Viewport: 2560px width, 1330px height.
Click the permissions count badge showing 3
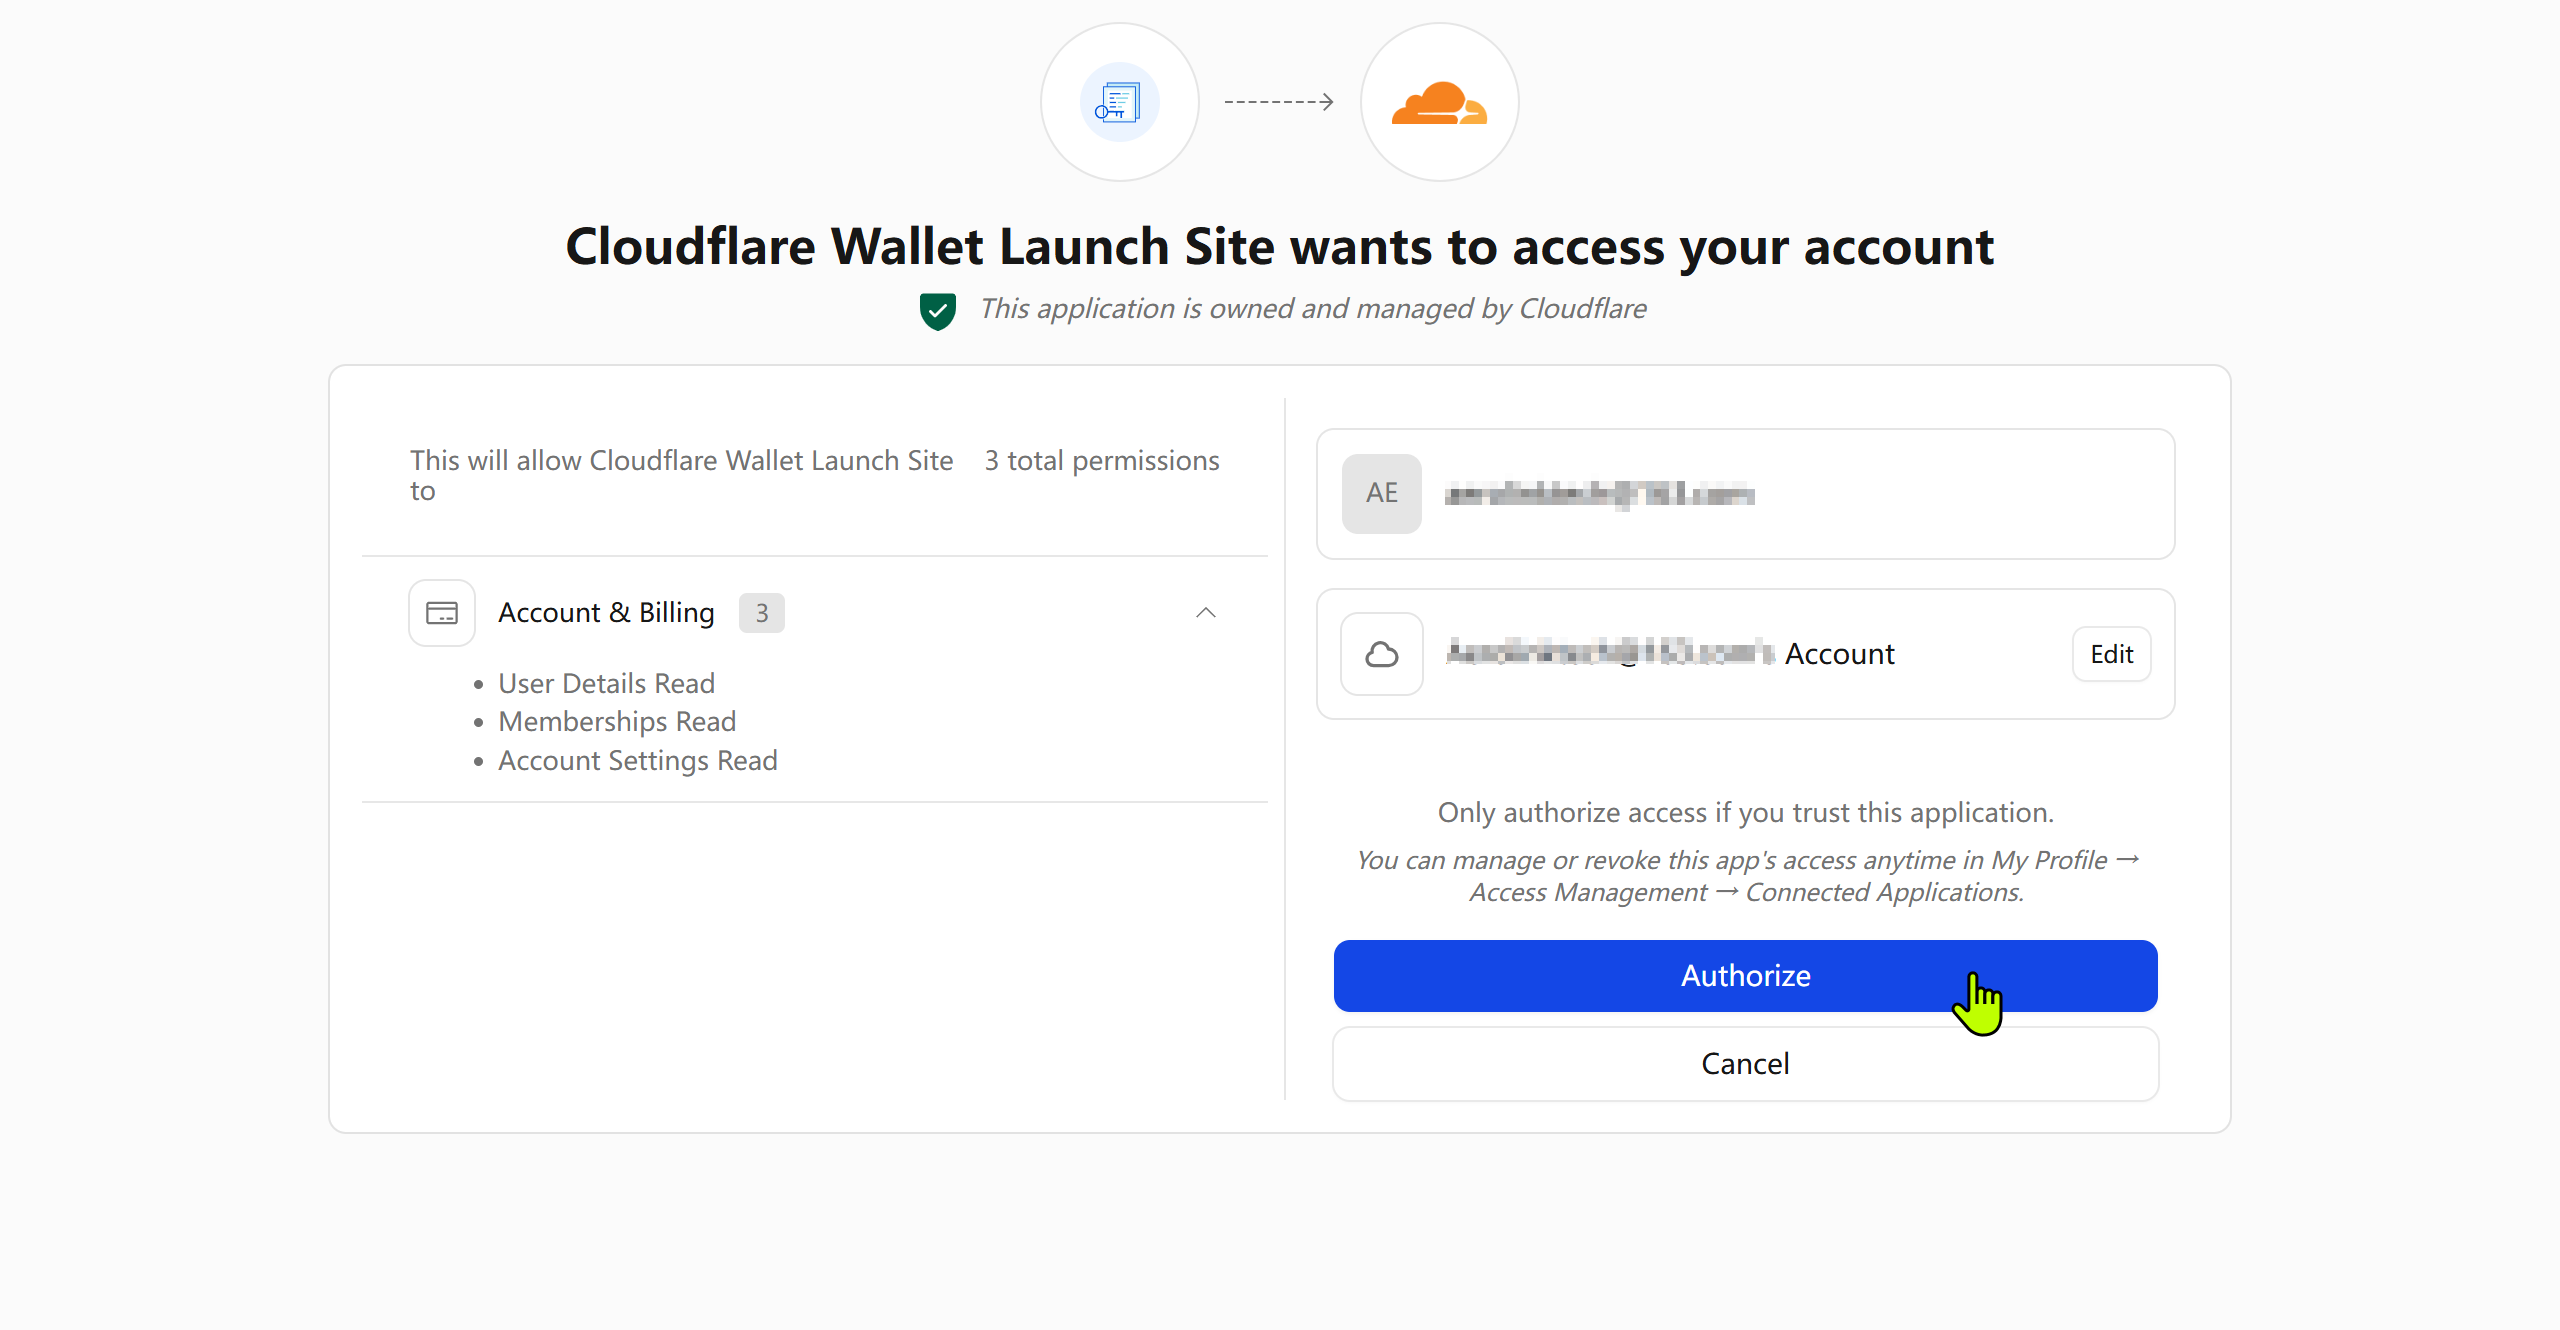(762, 613)
